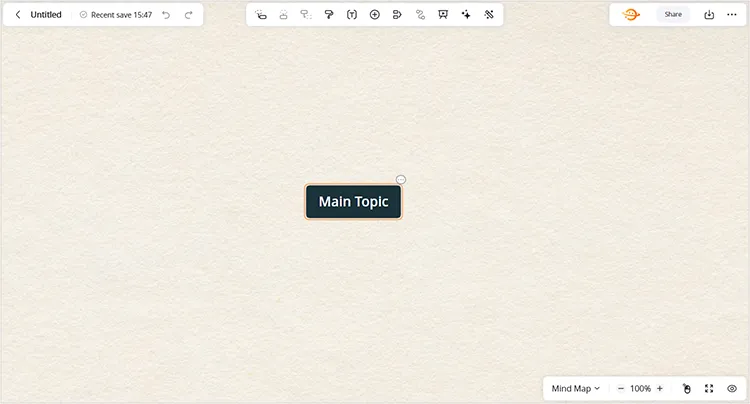
Task: Toggle the hand pan tool
Action: pos(686,389)
